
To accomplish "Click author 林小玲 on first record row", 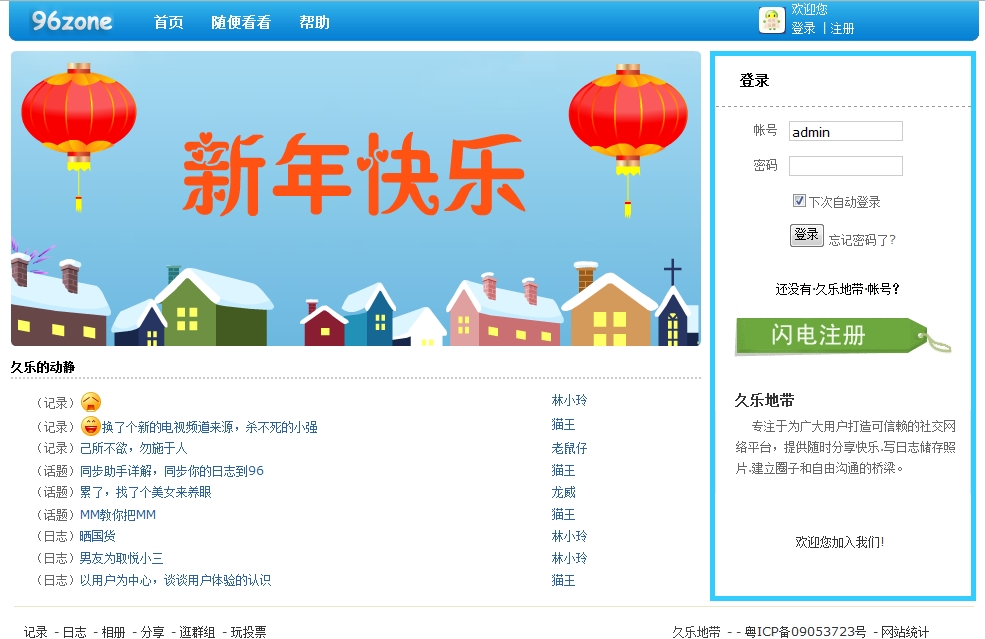I will (569, 400).
